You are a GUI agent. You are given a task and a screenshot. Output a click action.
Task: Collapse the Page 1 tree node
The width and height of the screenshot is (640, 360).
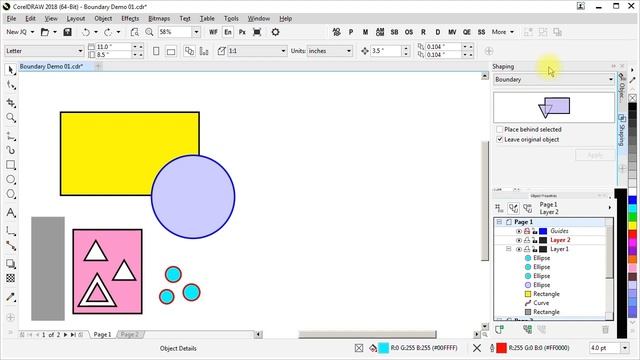499,222
